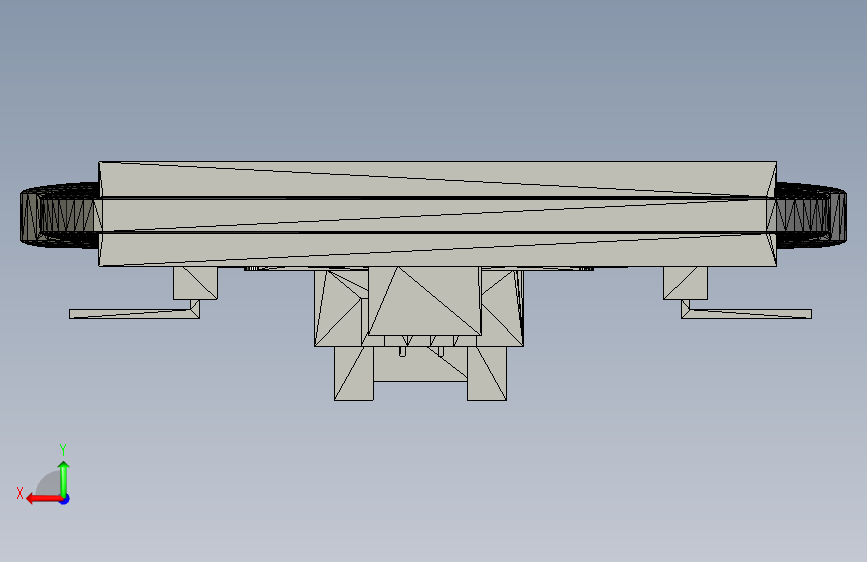867x562 pixels.
Task: Select the bottom right leg block
Action: [x=487, y=373]
